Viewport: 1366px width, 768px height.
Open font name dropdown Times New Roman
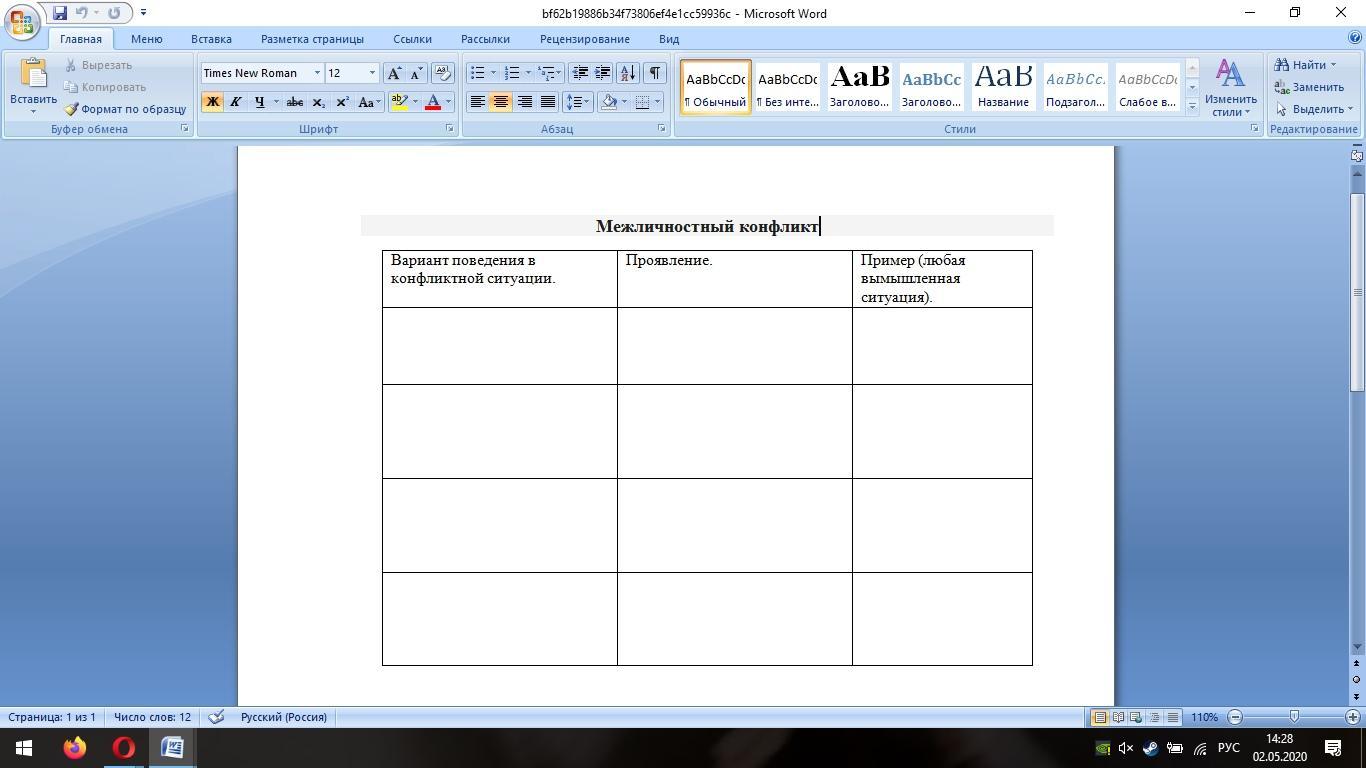point(317,73)
